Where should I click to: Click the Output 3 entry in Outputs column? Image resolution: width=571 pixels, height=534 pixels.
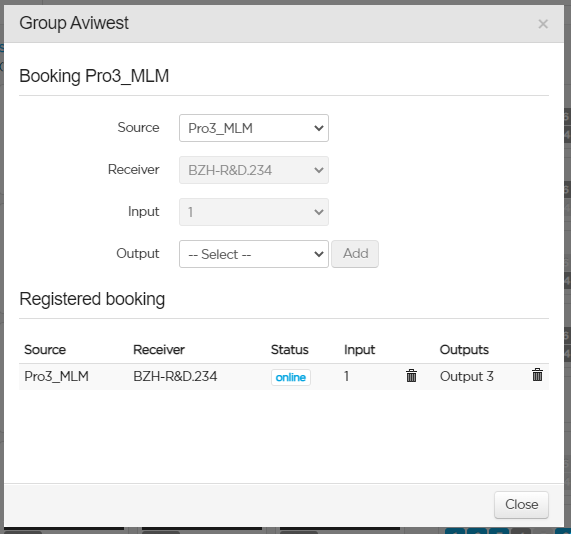pos(466,376)
